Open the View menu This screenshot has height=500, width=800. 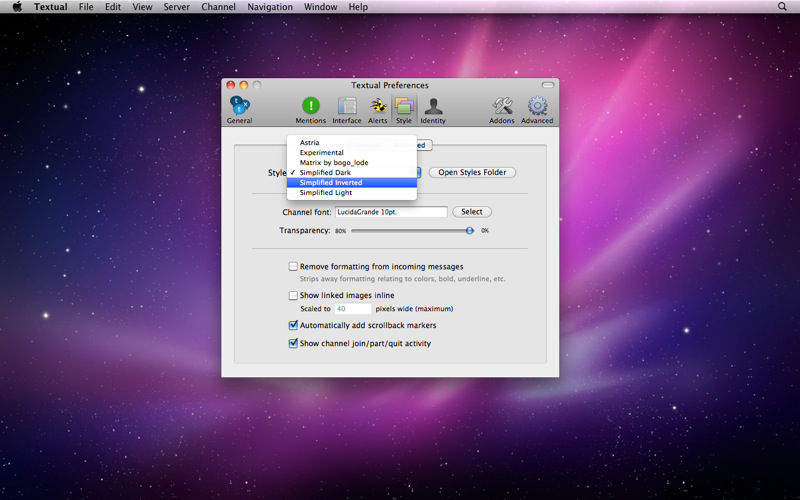pos(142,7)
